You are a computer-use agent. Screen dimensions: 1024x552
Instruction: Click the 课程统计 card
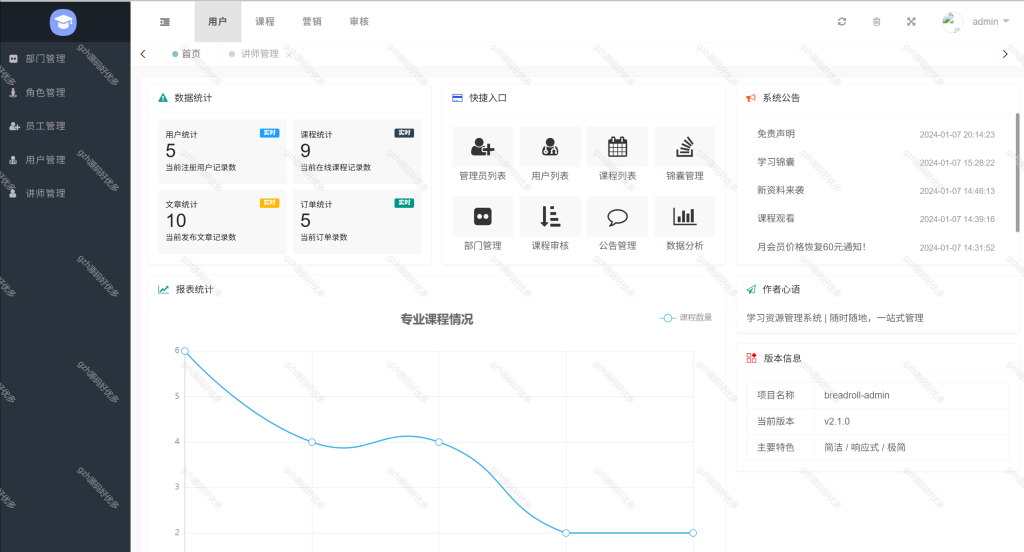click(x=357, y=152)
